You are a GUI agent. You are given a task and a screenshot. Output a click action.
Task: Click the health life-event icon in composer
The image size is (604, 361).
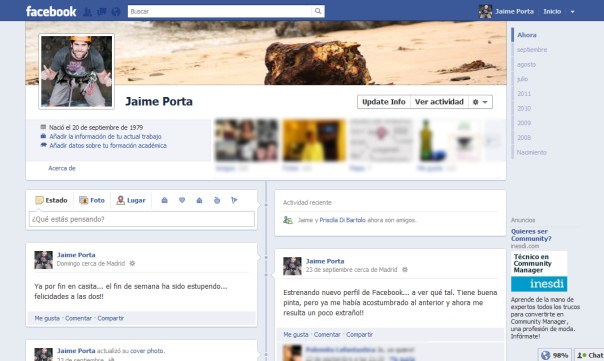pyautogui.click(x=217, y=200)
